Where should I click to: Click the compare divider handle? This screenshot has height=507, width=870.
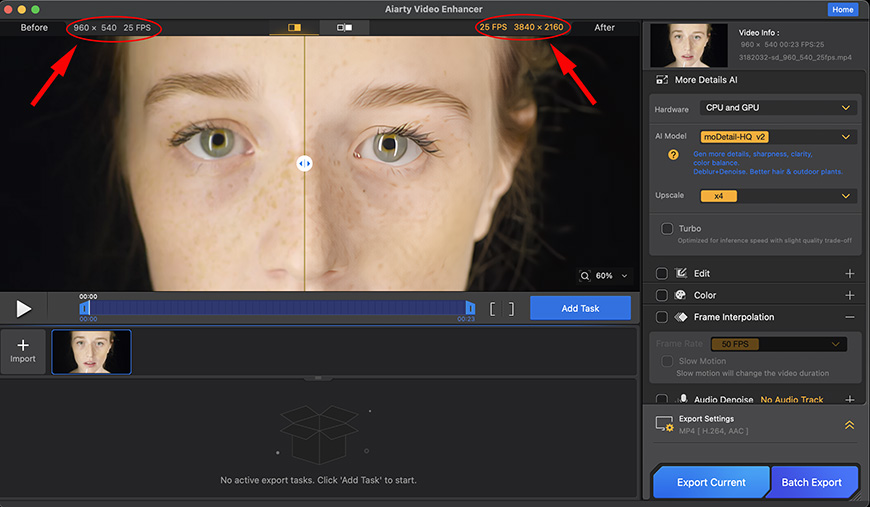(304, 163)
